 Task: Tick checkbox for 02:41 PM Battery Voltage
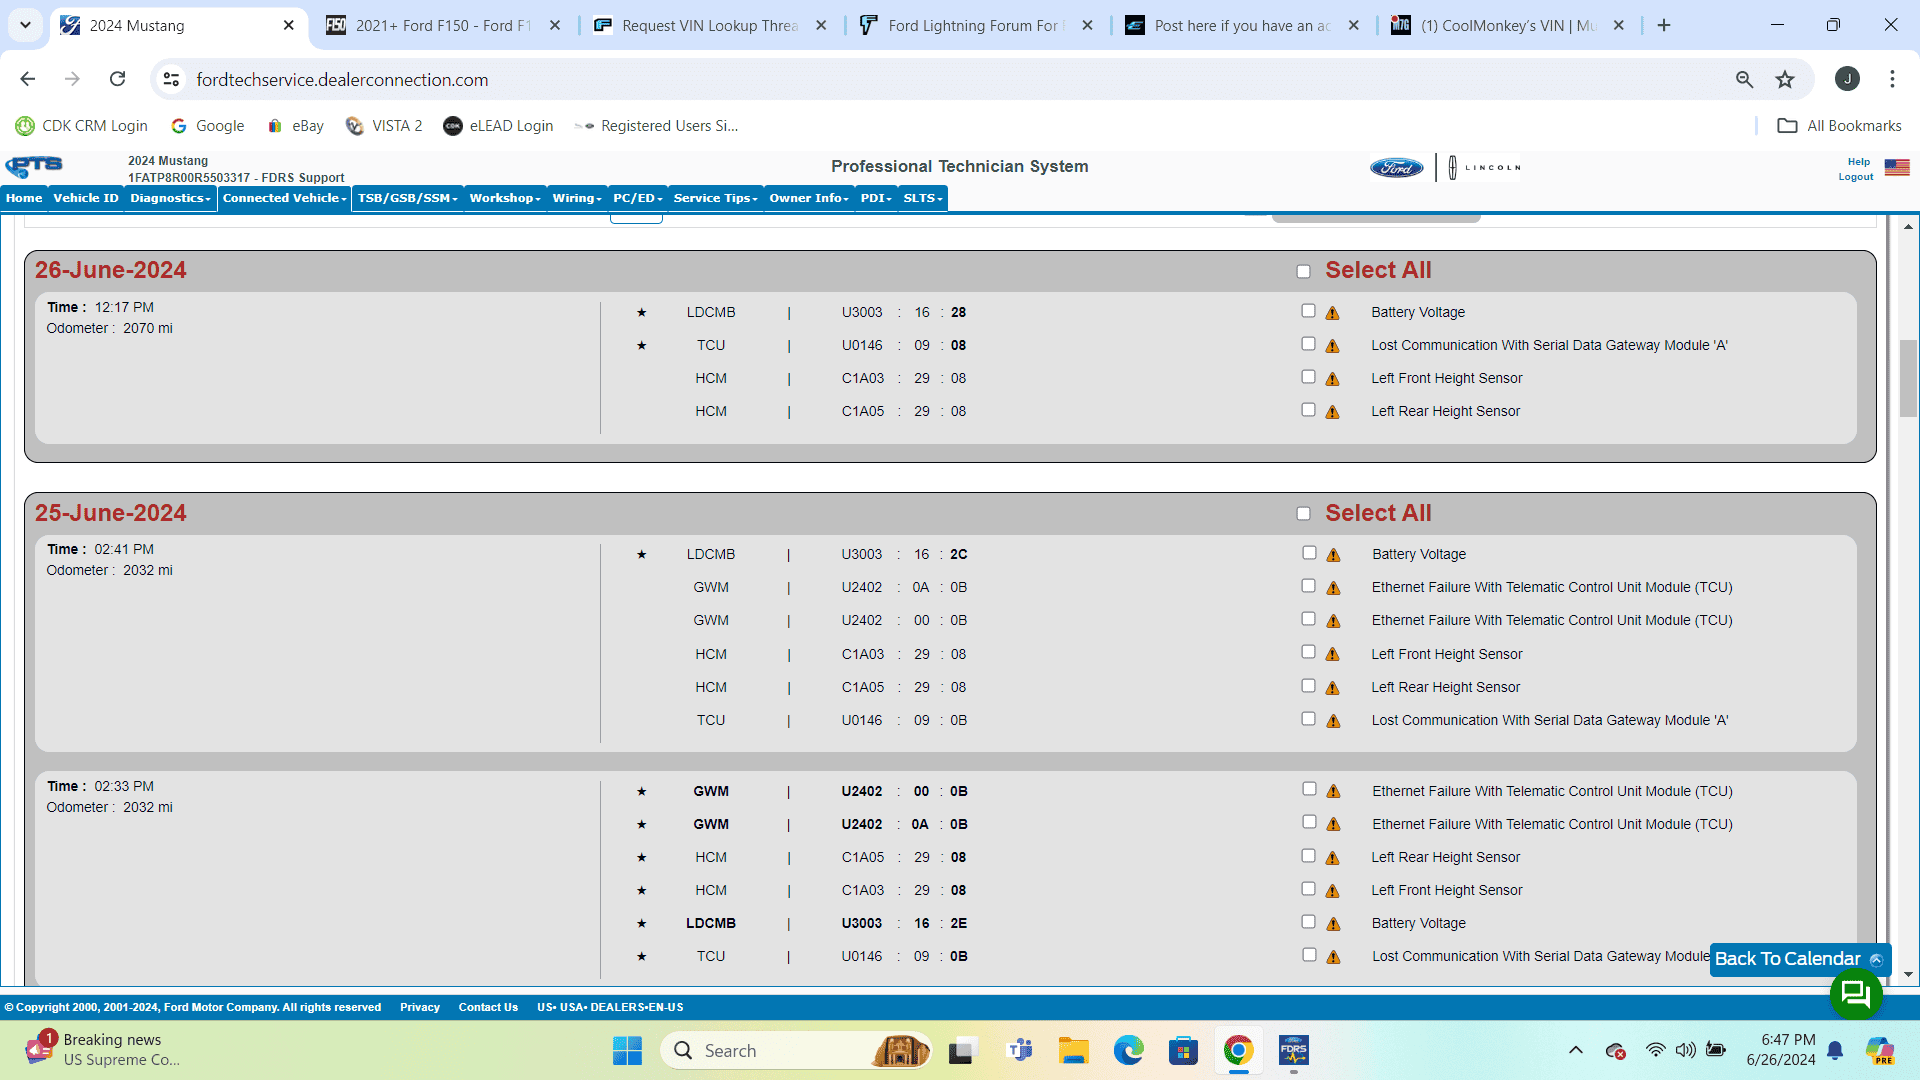click(x=1309, y=553)
